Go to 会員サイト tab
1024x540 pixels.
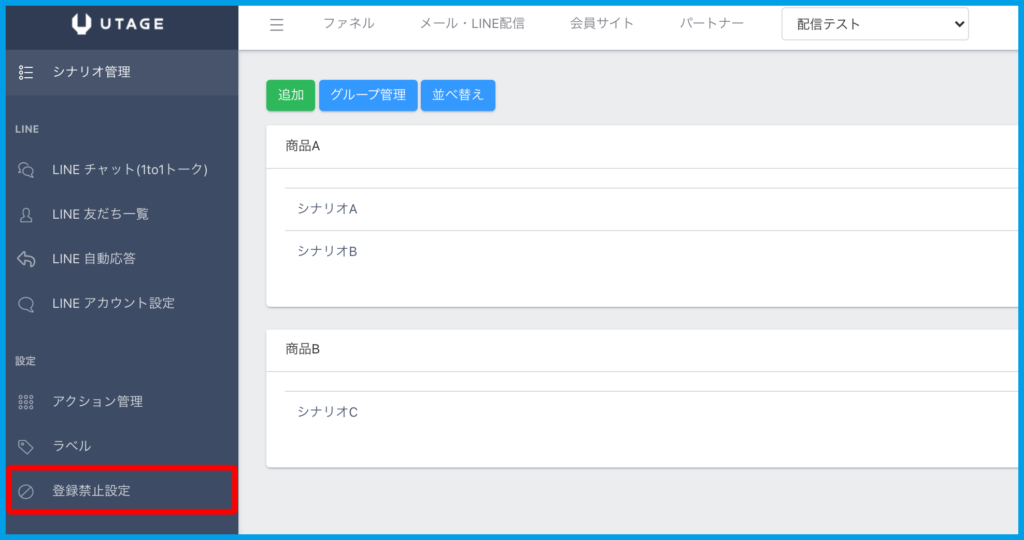click(602, 24)
